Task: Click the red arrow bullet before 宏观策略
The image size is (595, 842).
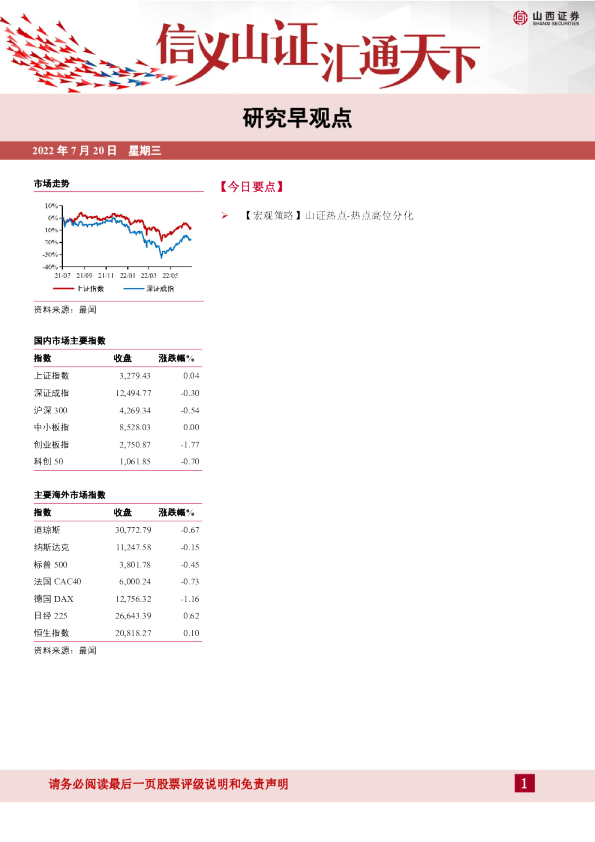Action: tap(225, 216)
